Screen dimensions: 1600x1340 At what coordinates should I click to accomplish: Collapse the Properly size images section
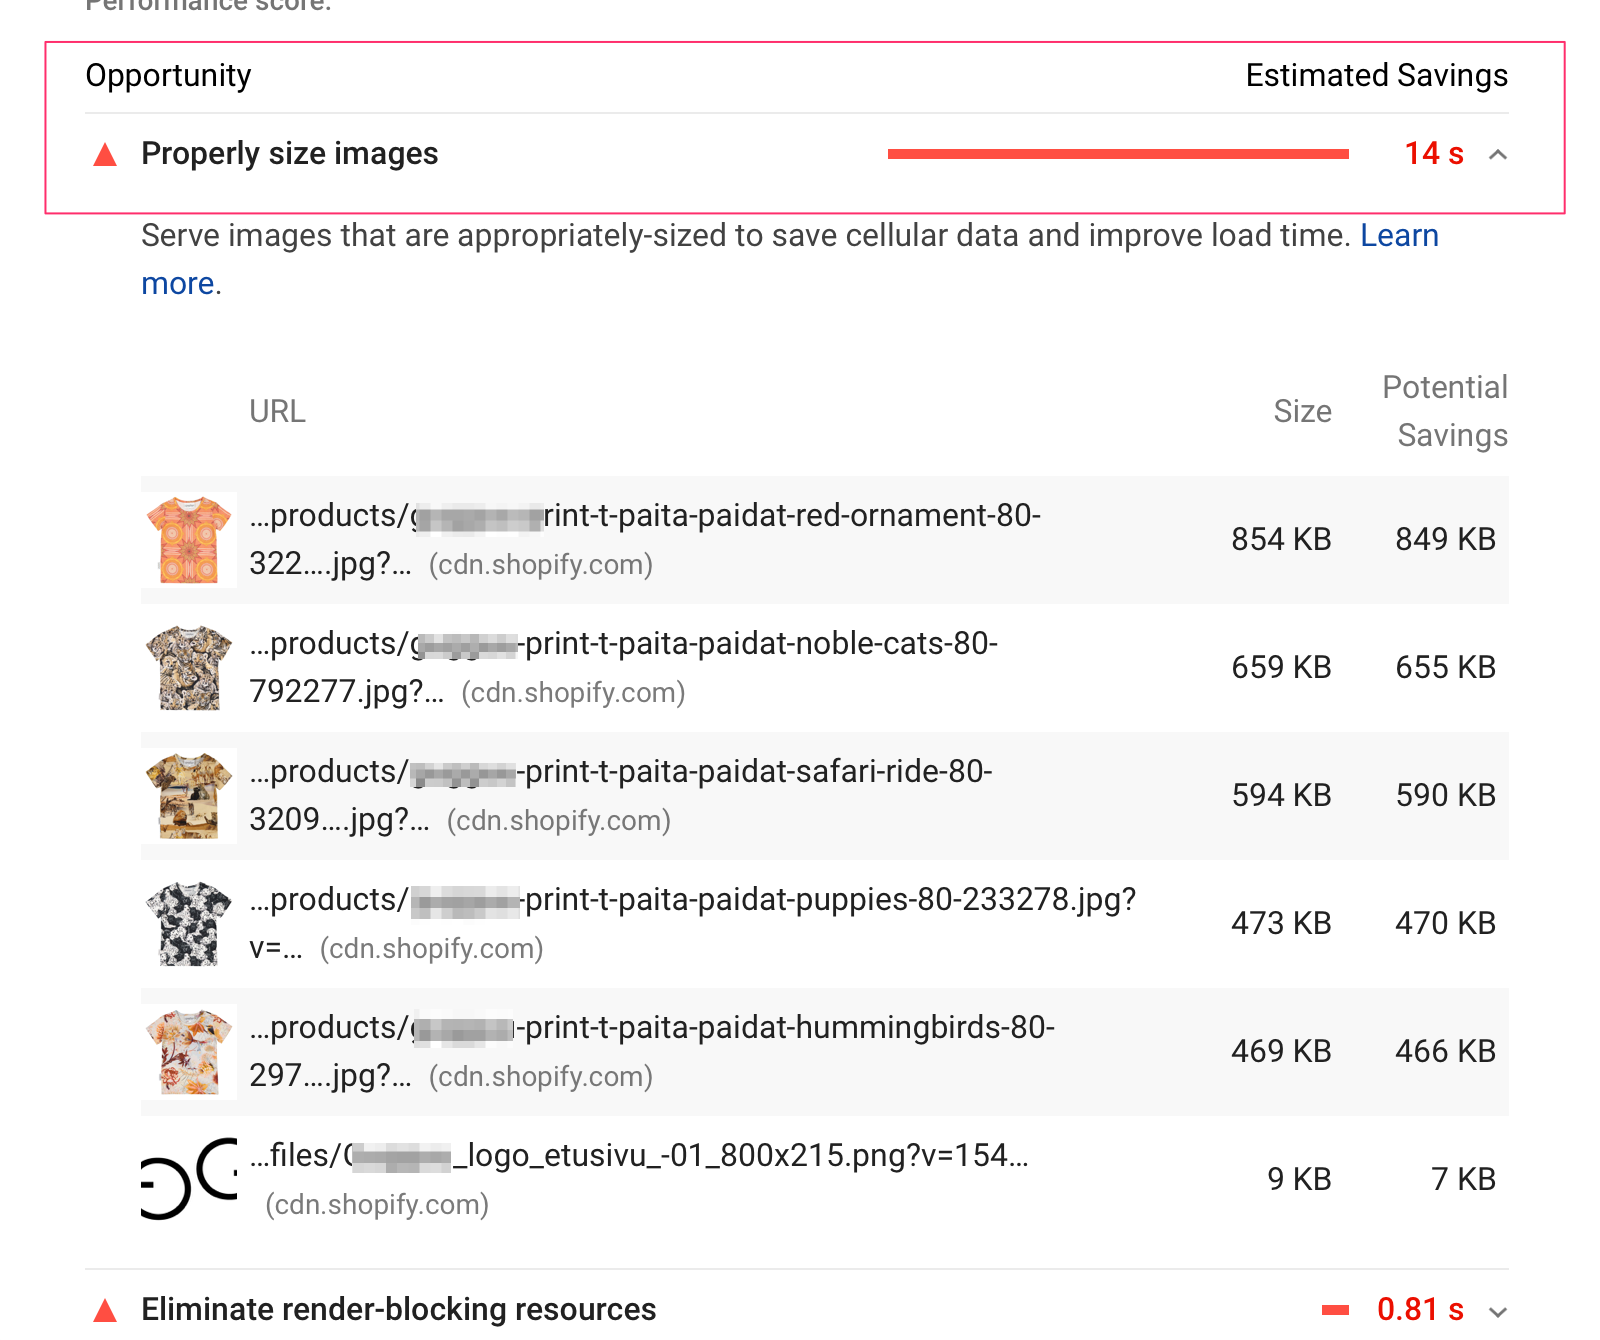tap(1497, 155)
